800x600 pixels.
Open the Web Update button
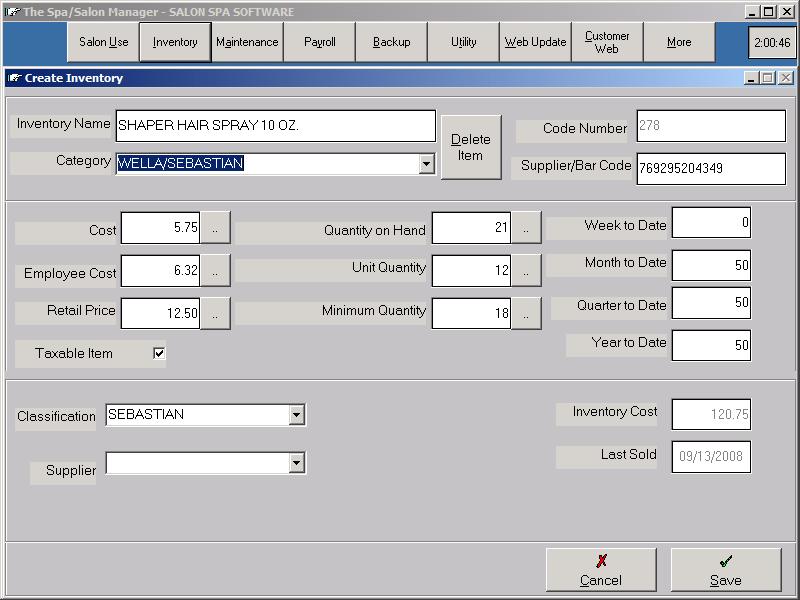tap(535, 43)
